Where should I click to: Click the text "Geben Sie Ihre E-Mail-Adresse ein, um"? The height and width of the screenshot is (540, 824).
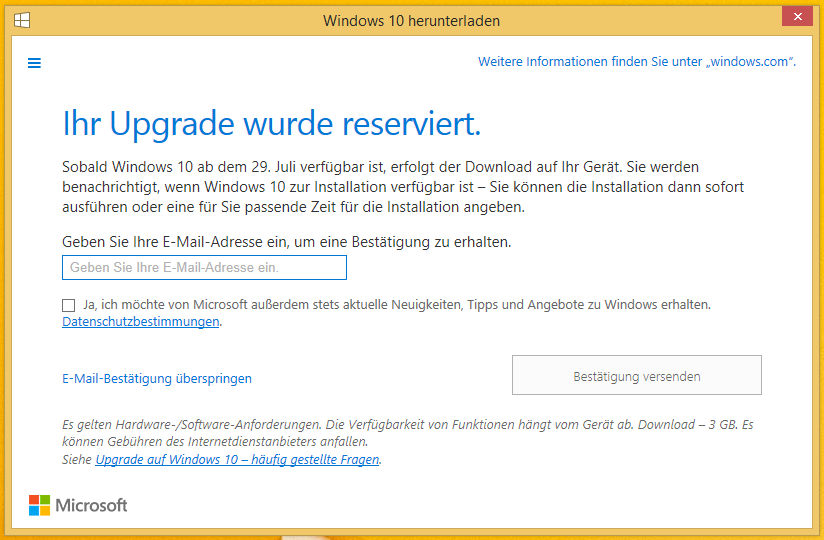point(188,242)
